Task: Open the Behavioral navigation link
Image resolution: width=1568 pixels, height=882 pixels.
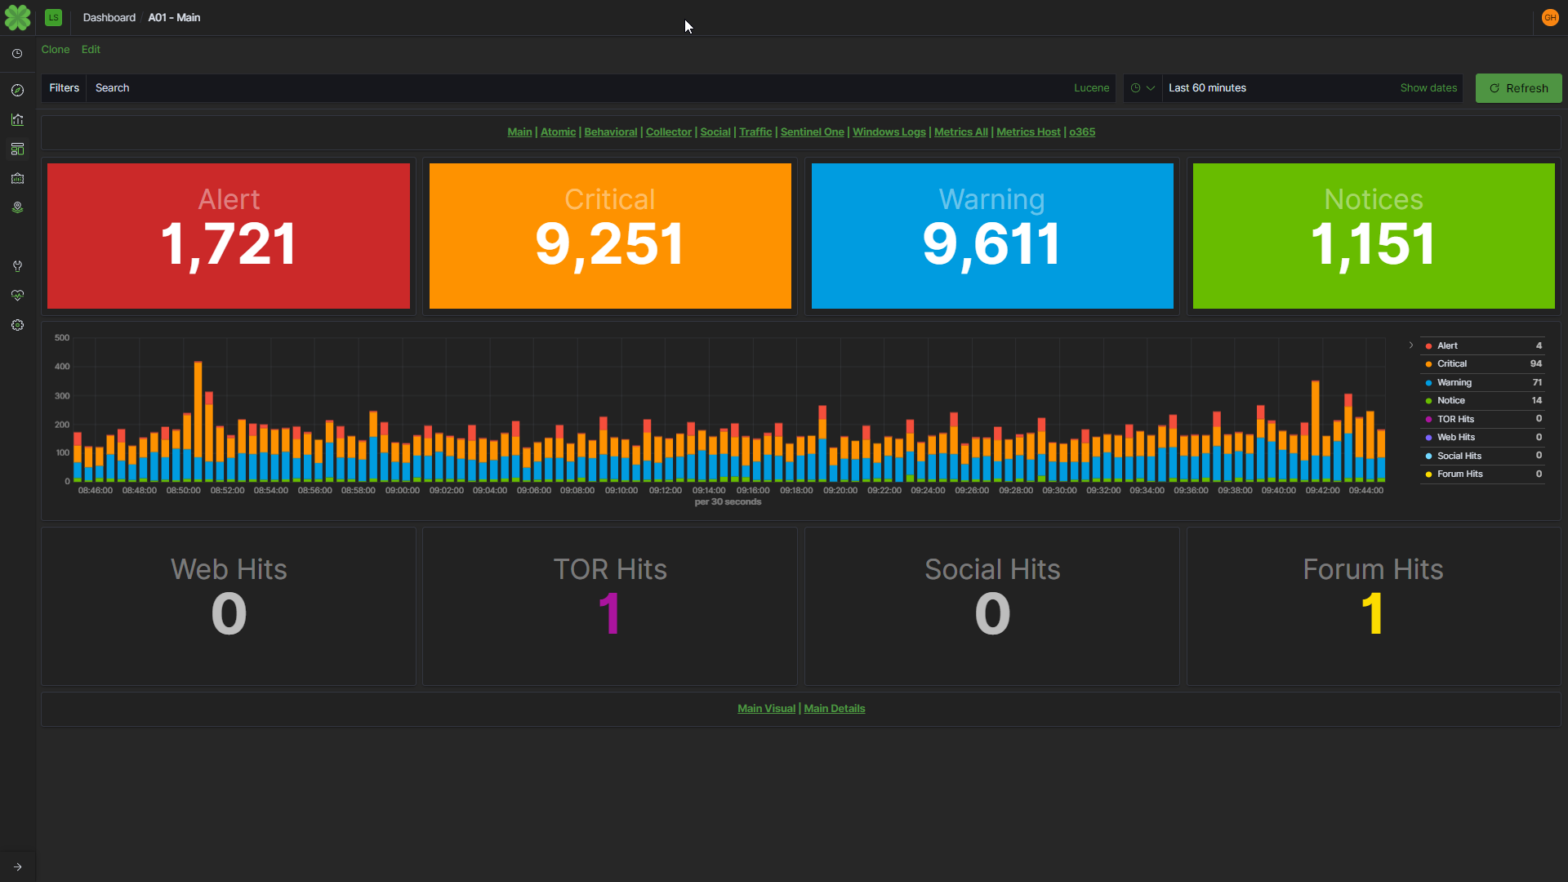Action: (x=610, y=132)
